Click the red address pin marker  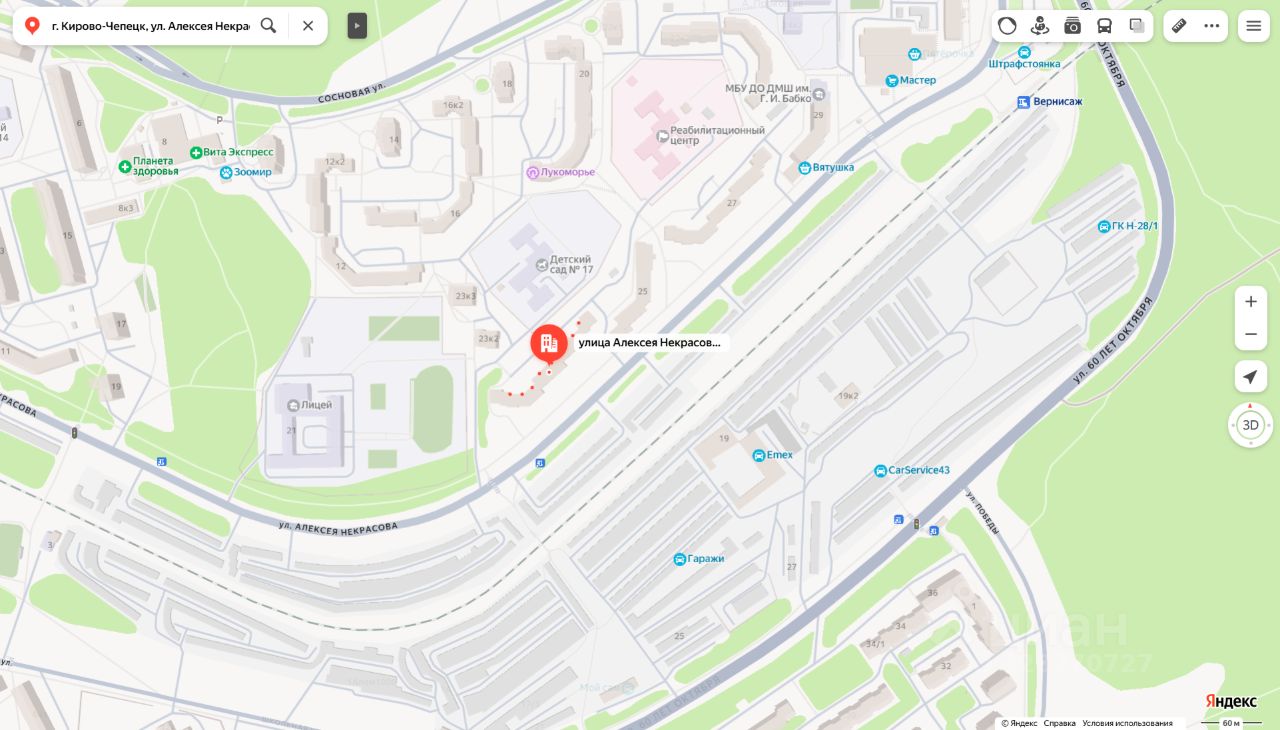[x=549, y=345]
